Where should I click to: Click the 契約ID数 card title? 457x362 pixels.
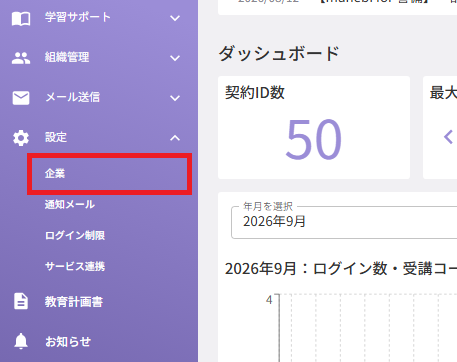coord(255,93)
